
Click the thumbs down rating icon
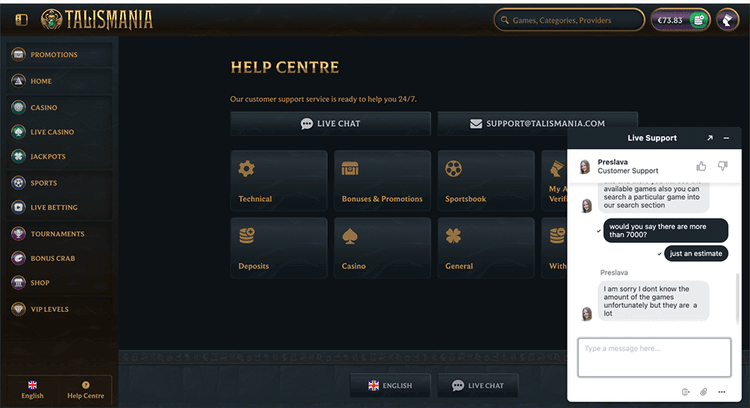click(x=722, y=166)
